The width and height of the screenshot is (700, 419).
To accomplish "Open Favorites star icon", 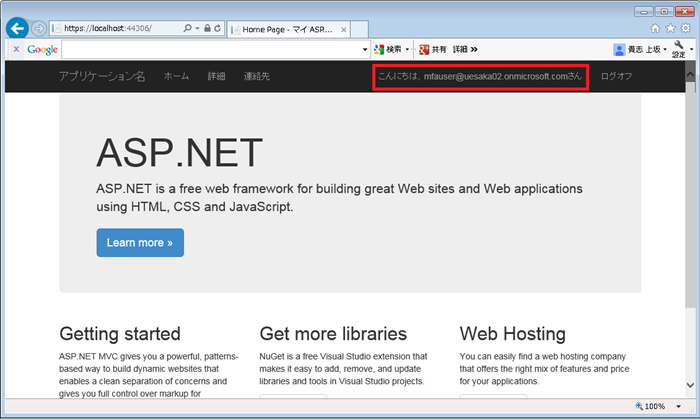I will click(x=670, y=29).
